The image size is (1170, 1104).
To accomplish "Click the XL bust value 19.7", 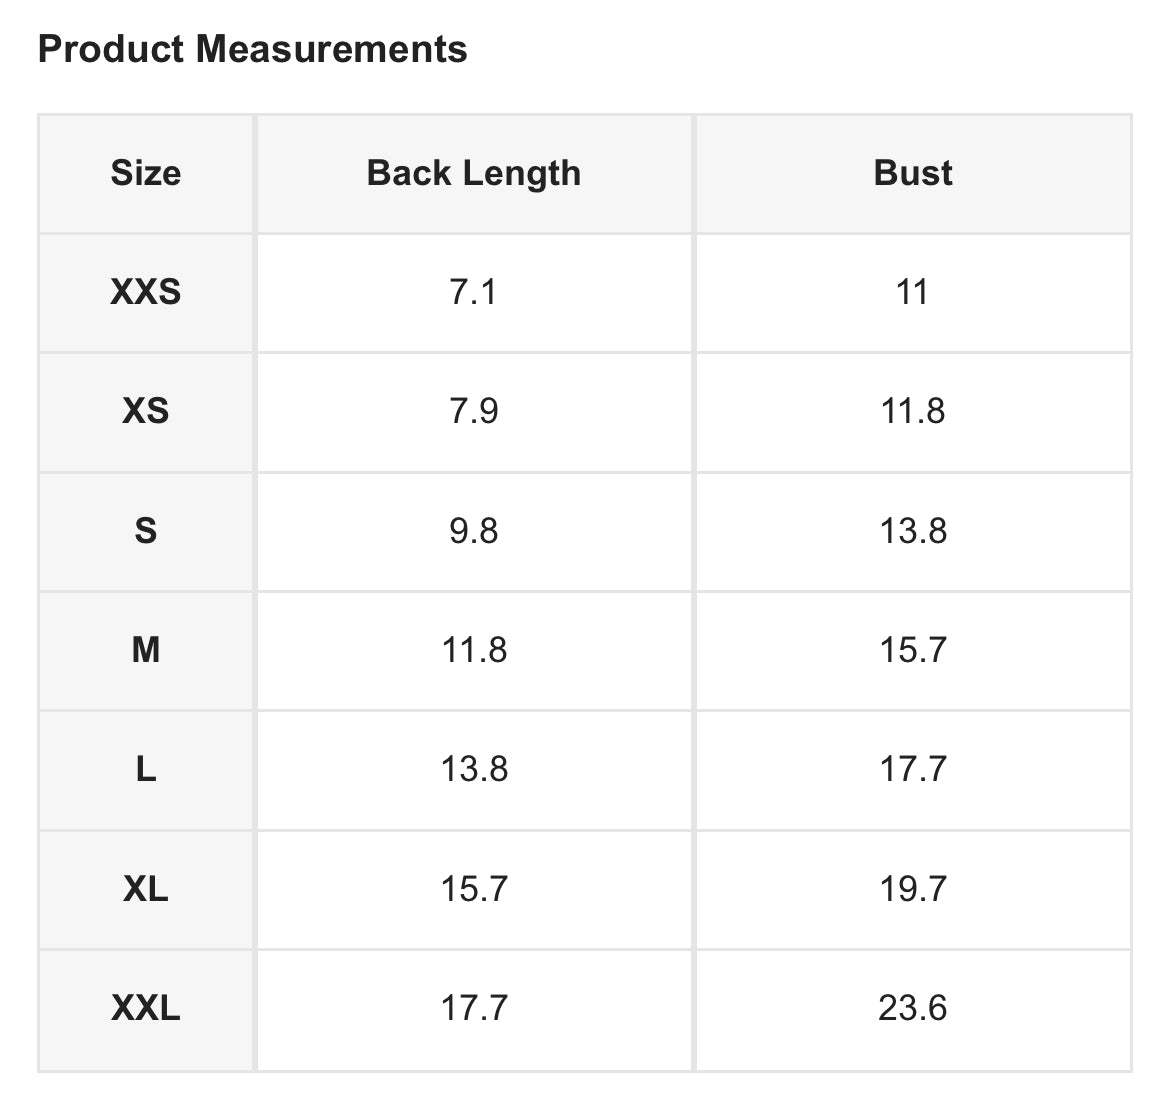I will click(x=913, y=888).
